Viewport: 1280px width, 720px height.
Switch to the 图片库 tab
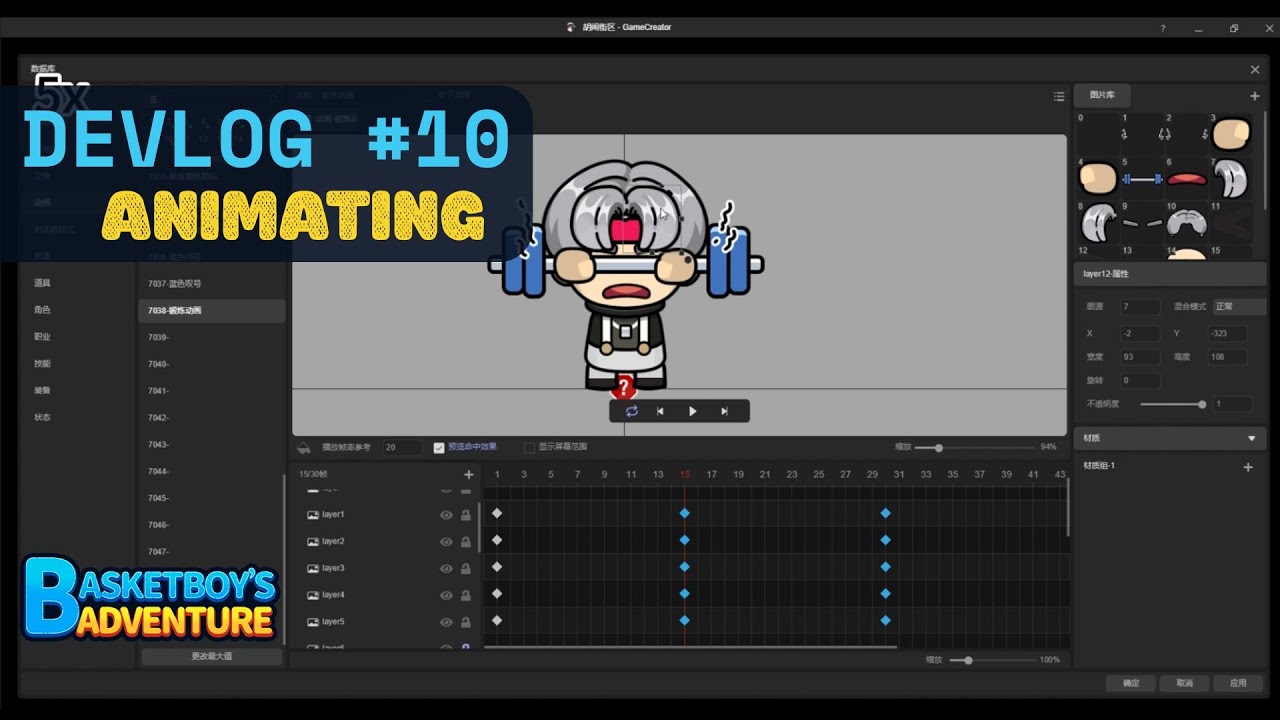[1102, 95]
